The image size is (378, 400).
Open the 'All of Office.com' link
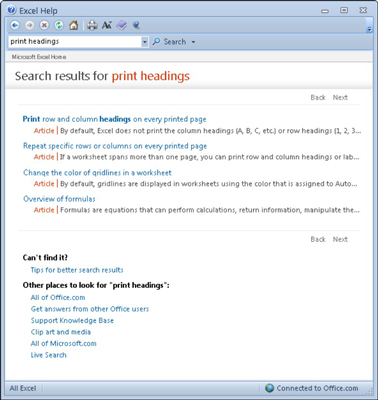[58, 297]
